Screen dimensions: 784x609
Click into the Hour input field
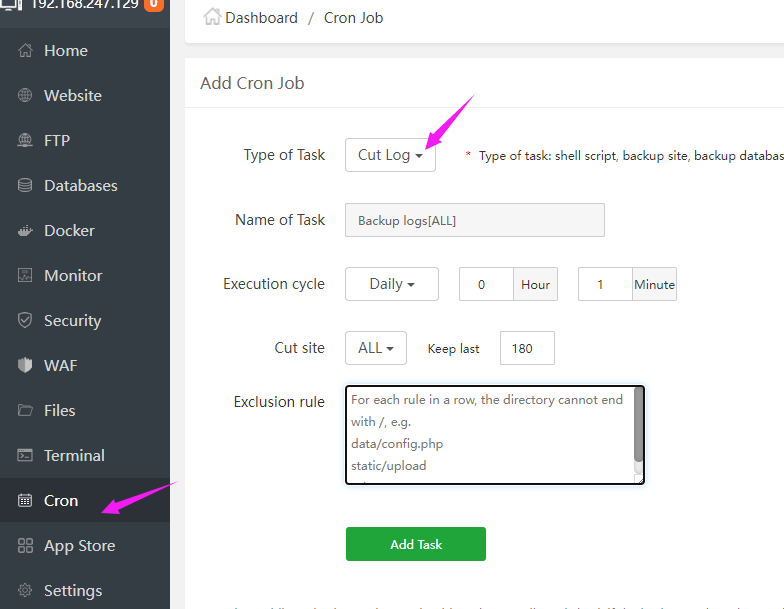(x=486, y=284)
